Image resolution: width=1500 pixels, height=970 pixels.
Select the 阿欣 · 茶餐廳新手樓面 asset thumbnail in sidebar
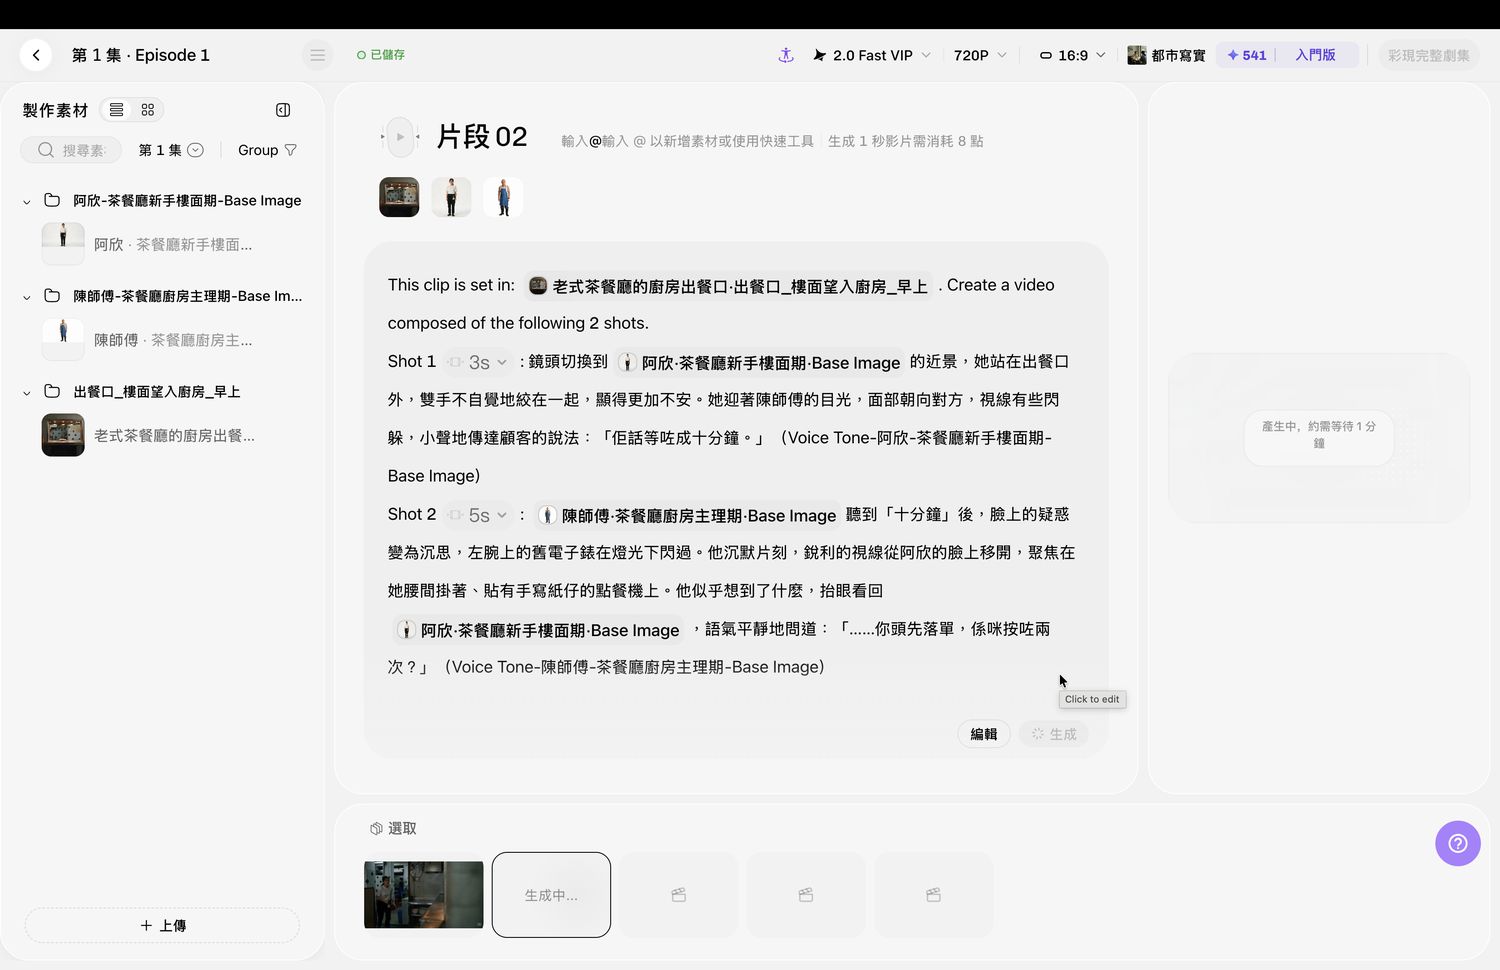tap(63, 244)
